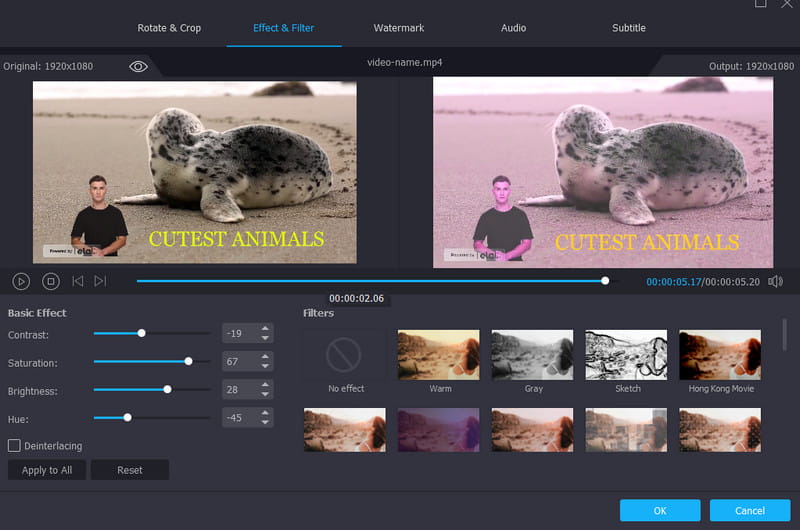The height and width of the screenshot is (530, 800).
Task: Click the filters list scrollbar
Action: 784,335
